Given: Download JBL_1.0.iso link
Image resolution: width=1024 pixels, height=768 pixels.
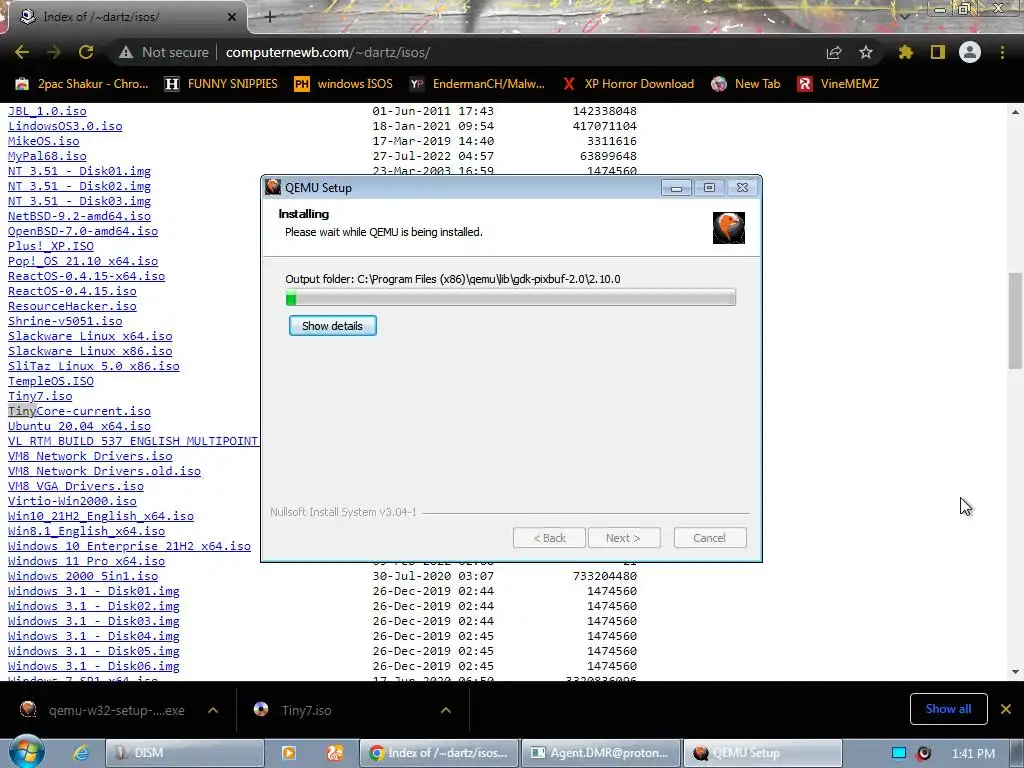Looking at the screenshot, I should [x=47, y=111].
